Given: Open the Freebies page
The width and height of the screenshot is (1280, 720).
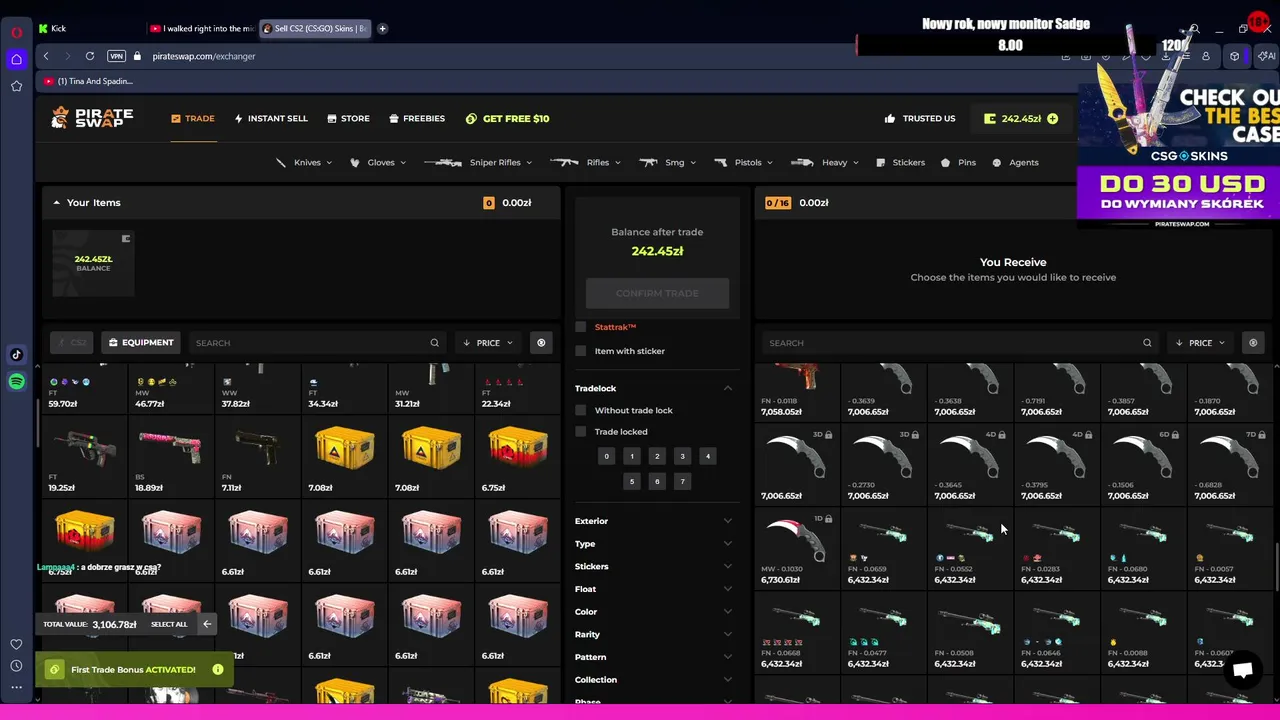Looking at the screenshot, I should (x=417, y=119).
